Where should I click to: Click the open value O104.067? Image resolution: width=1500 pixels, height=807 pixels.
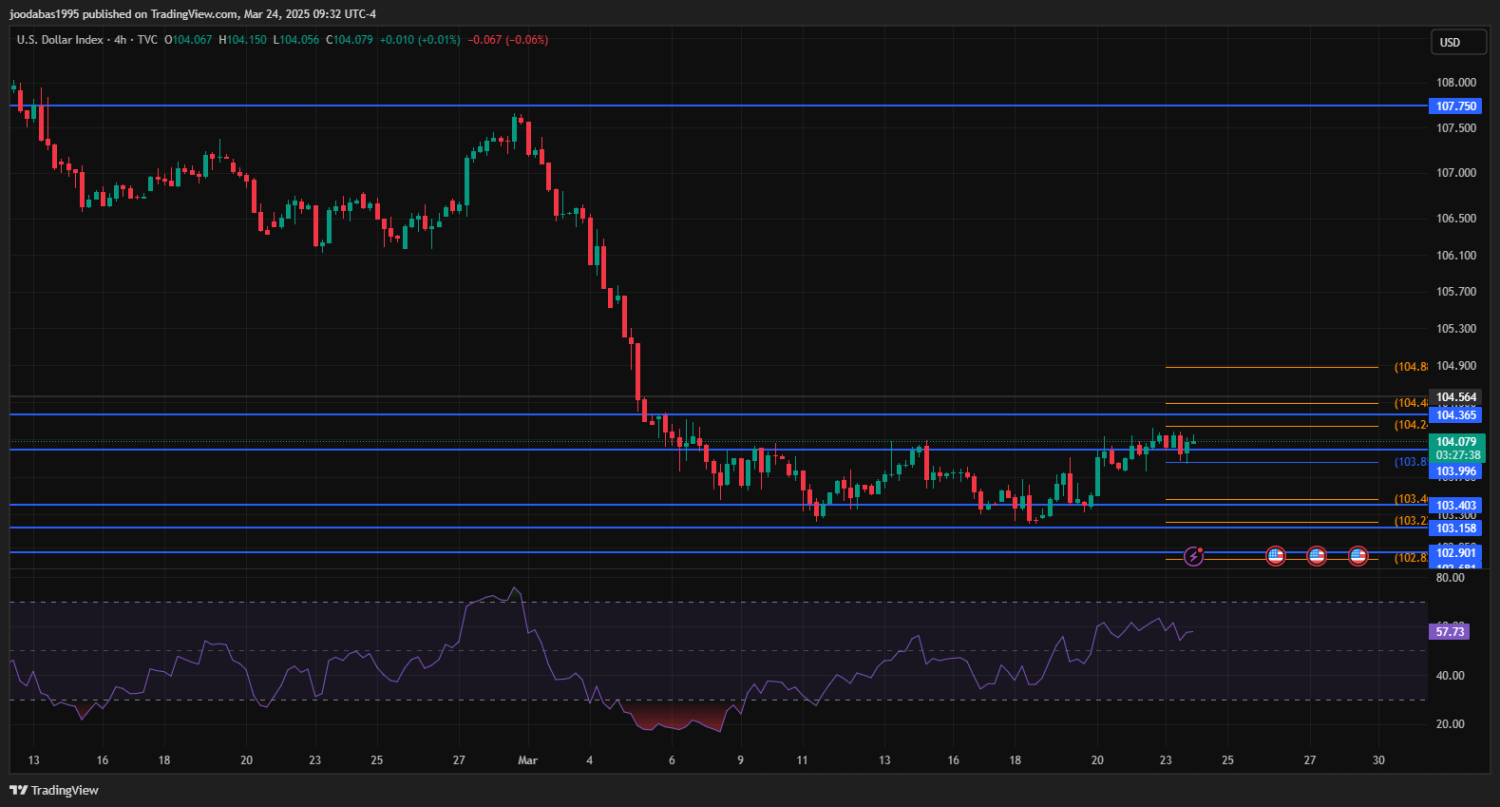coord(189,40)
